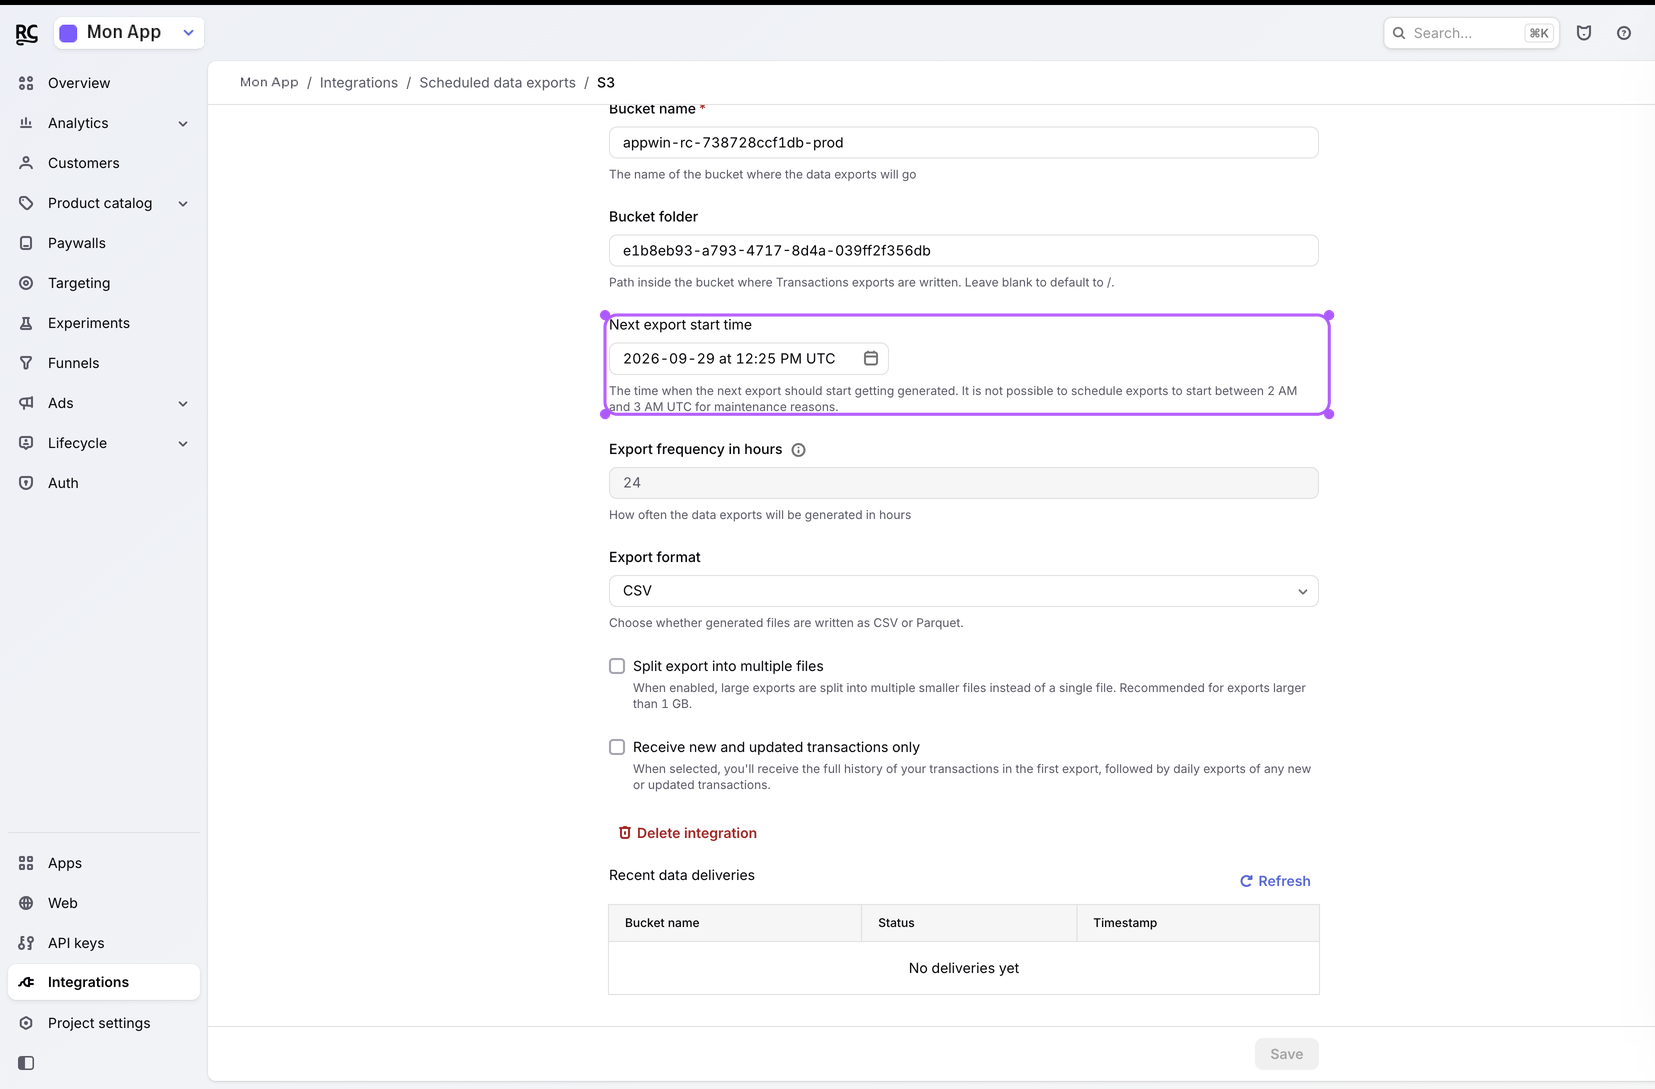Focus the Bucket folder input field

click(x=964, y=251)
